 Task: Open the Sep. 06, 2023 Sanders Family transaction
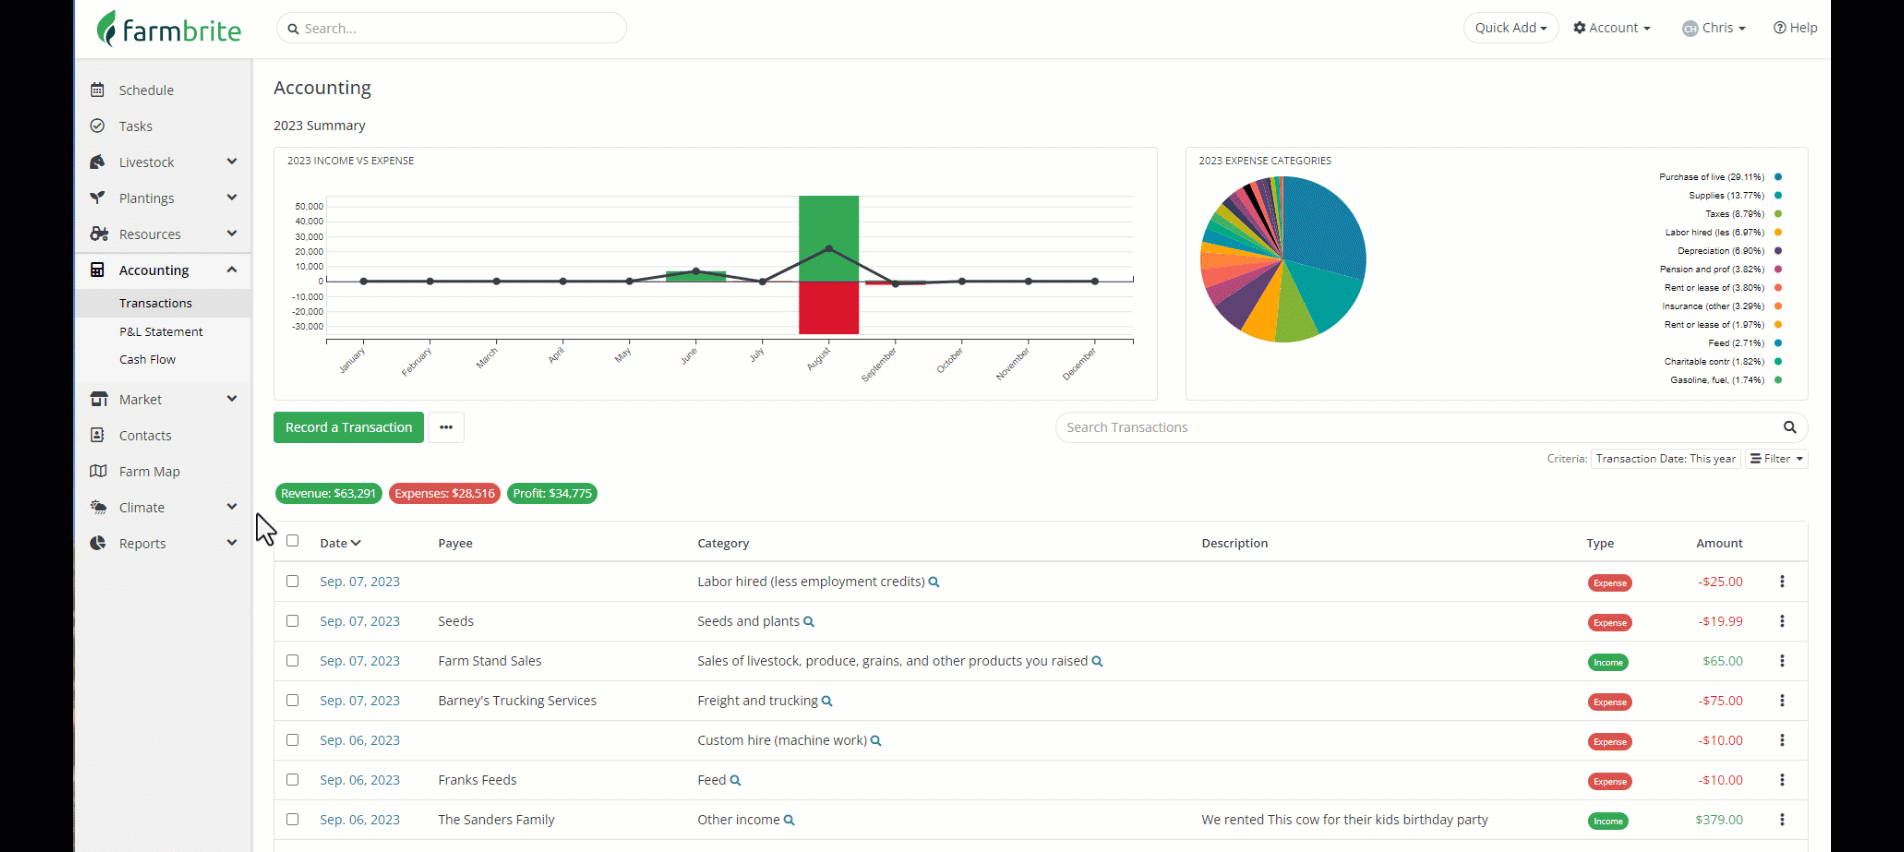360,820
